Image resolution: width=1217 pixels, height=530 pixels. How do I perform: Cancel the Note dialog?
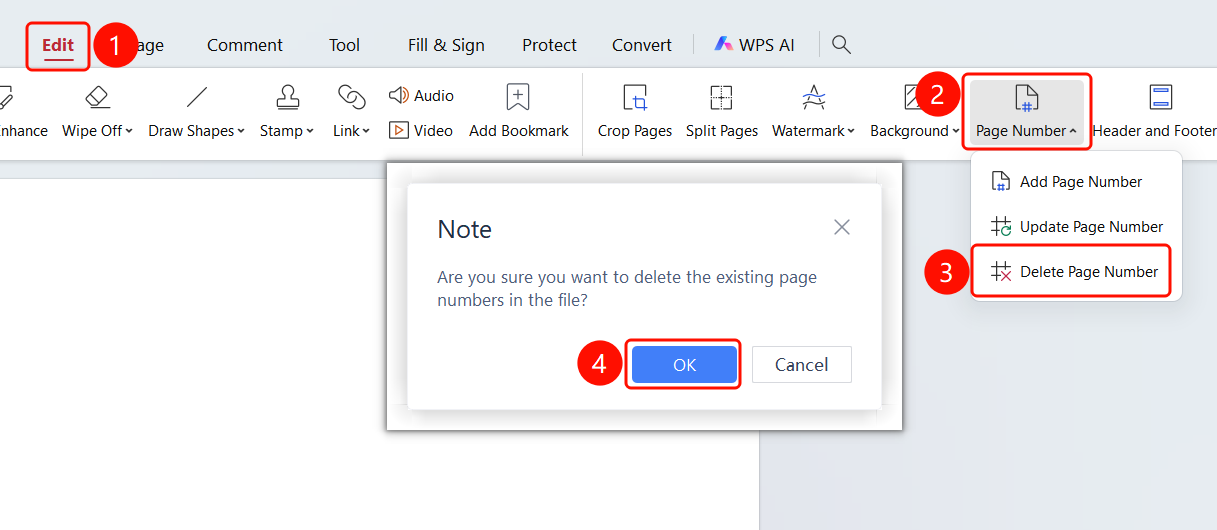click(x=802, y=365)
